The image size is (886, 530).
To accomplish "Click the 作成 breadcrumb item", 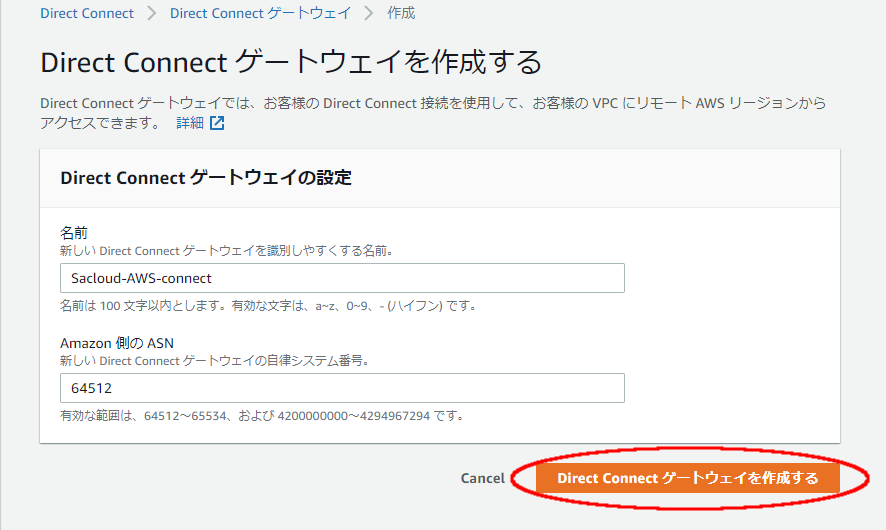I will tap(401, 14).
